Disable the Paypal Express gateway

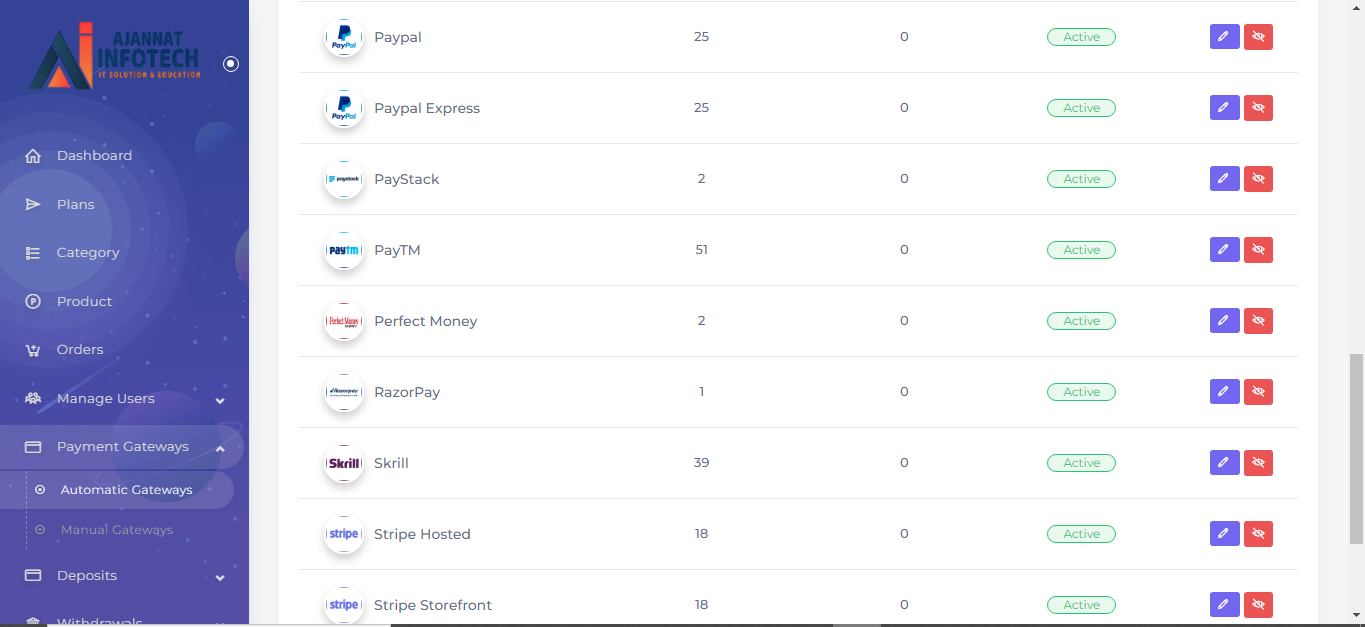click(x=1258, y=108)
